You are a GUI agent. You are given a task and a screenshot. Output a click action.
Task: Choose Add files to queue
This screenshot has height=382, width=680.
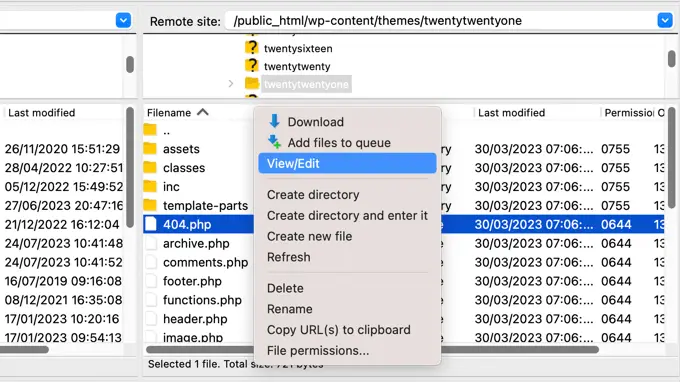pyautogui.click(x=347, y=143)
